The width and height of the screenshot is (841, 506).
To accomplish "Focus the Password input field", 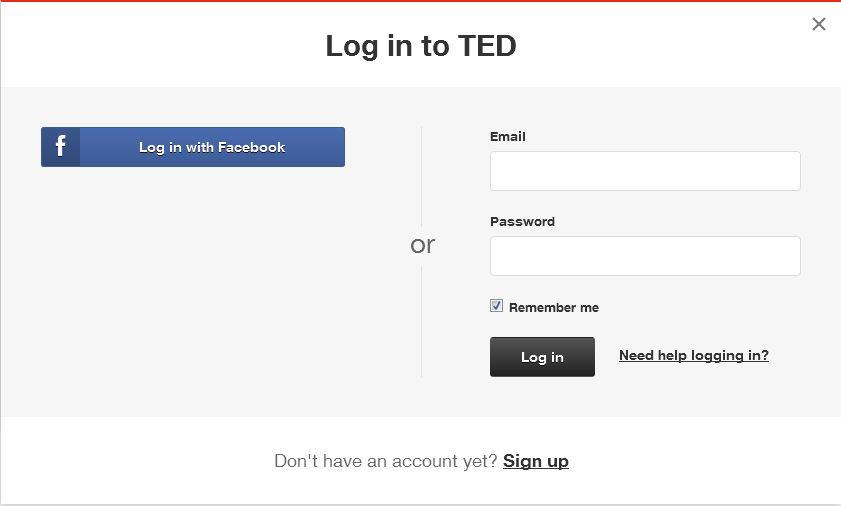I will [645, 256].
